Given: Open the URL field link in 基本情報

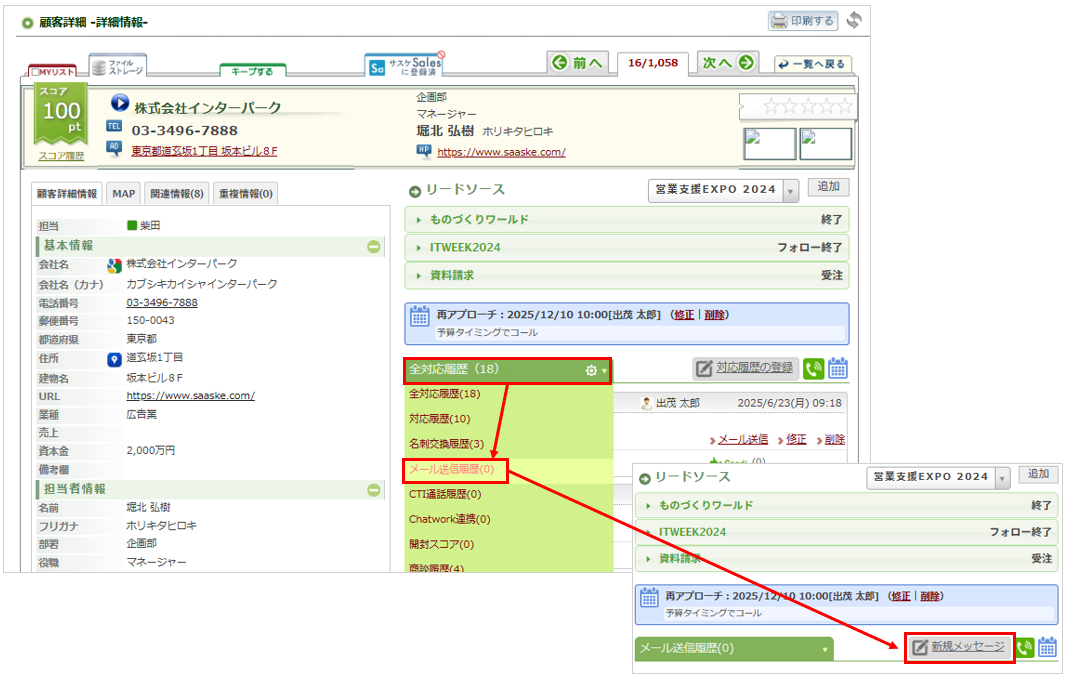Looking at the screenshot, I should [x=190, y=395].
